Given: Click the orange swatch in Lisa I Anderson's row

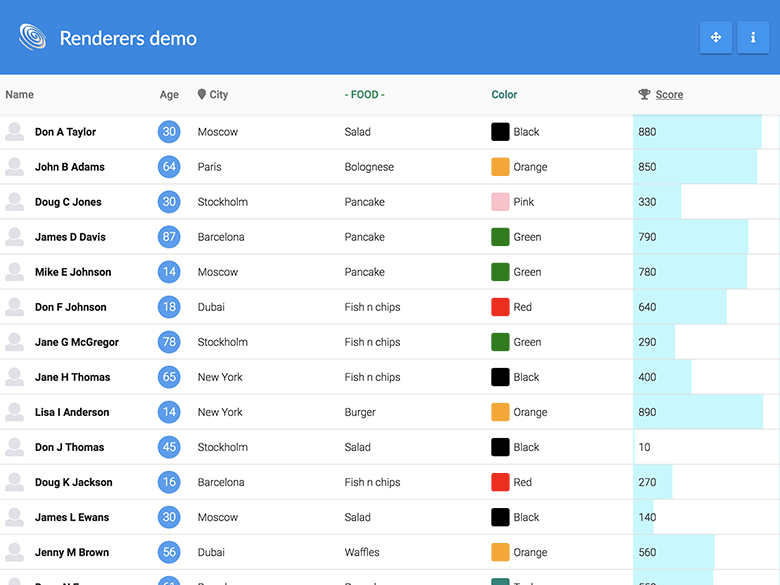Looking at the screenshot, I should 500,412.
